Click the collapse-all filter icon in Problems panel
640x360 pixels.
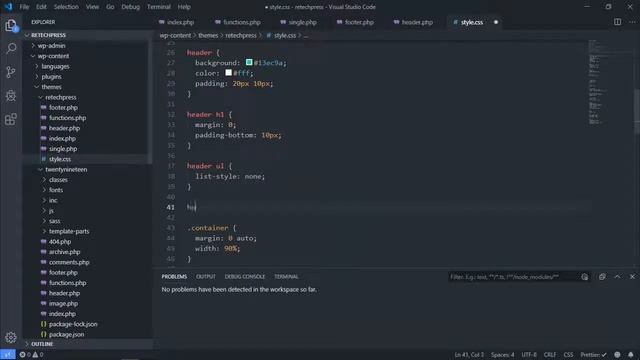point(584,277)
